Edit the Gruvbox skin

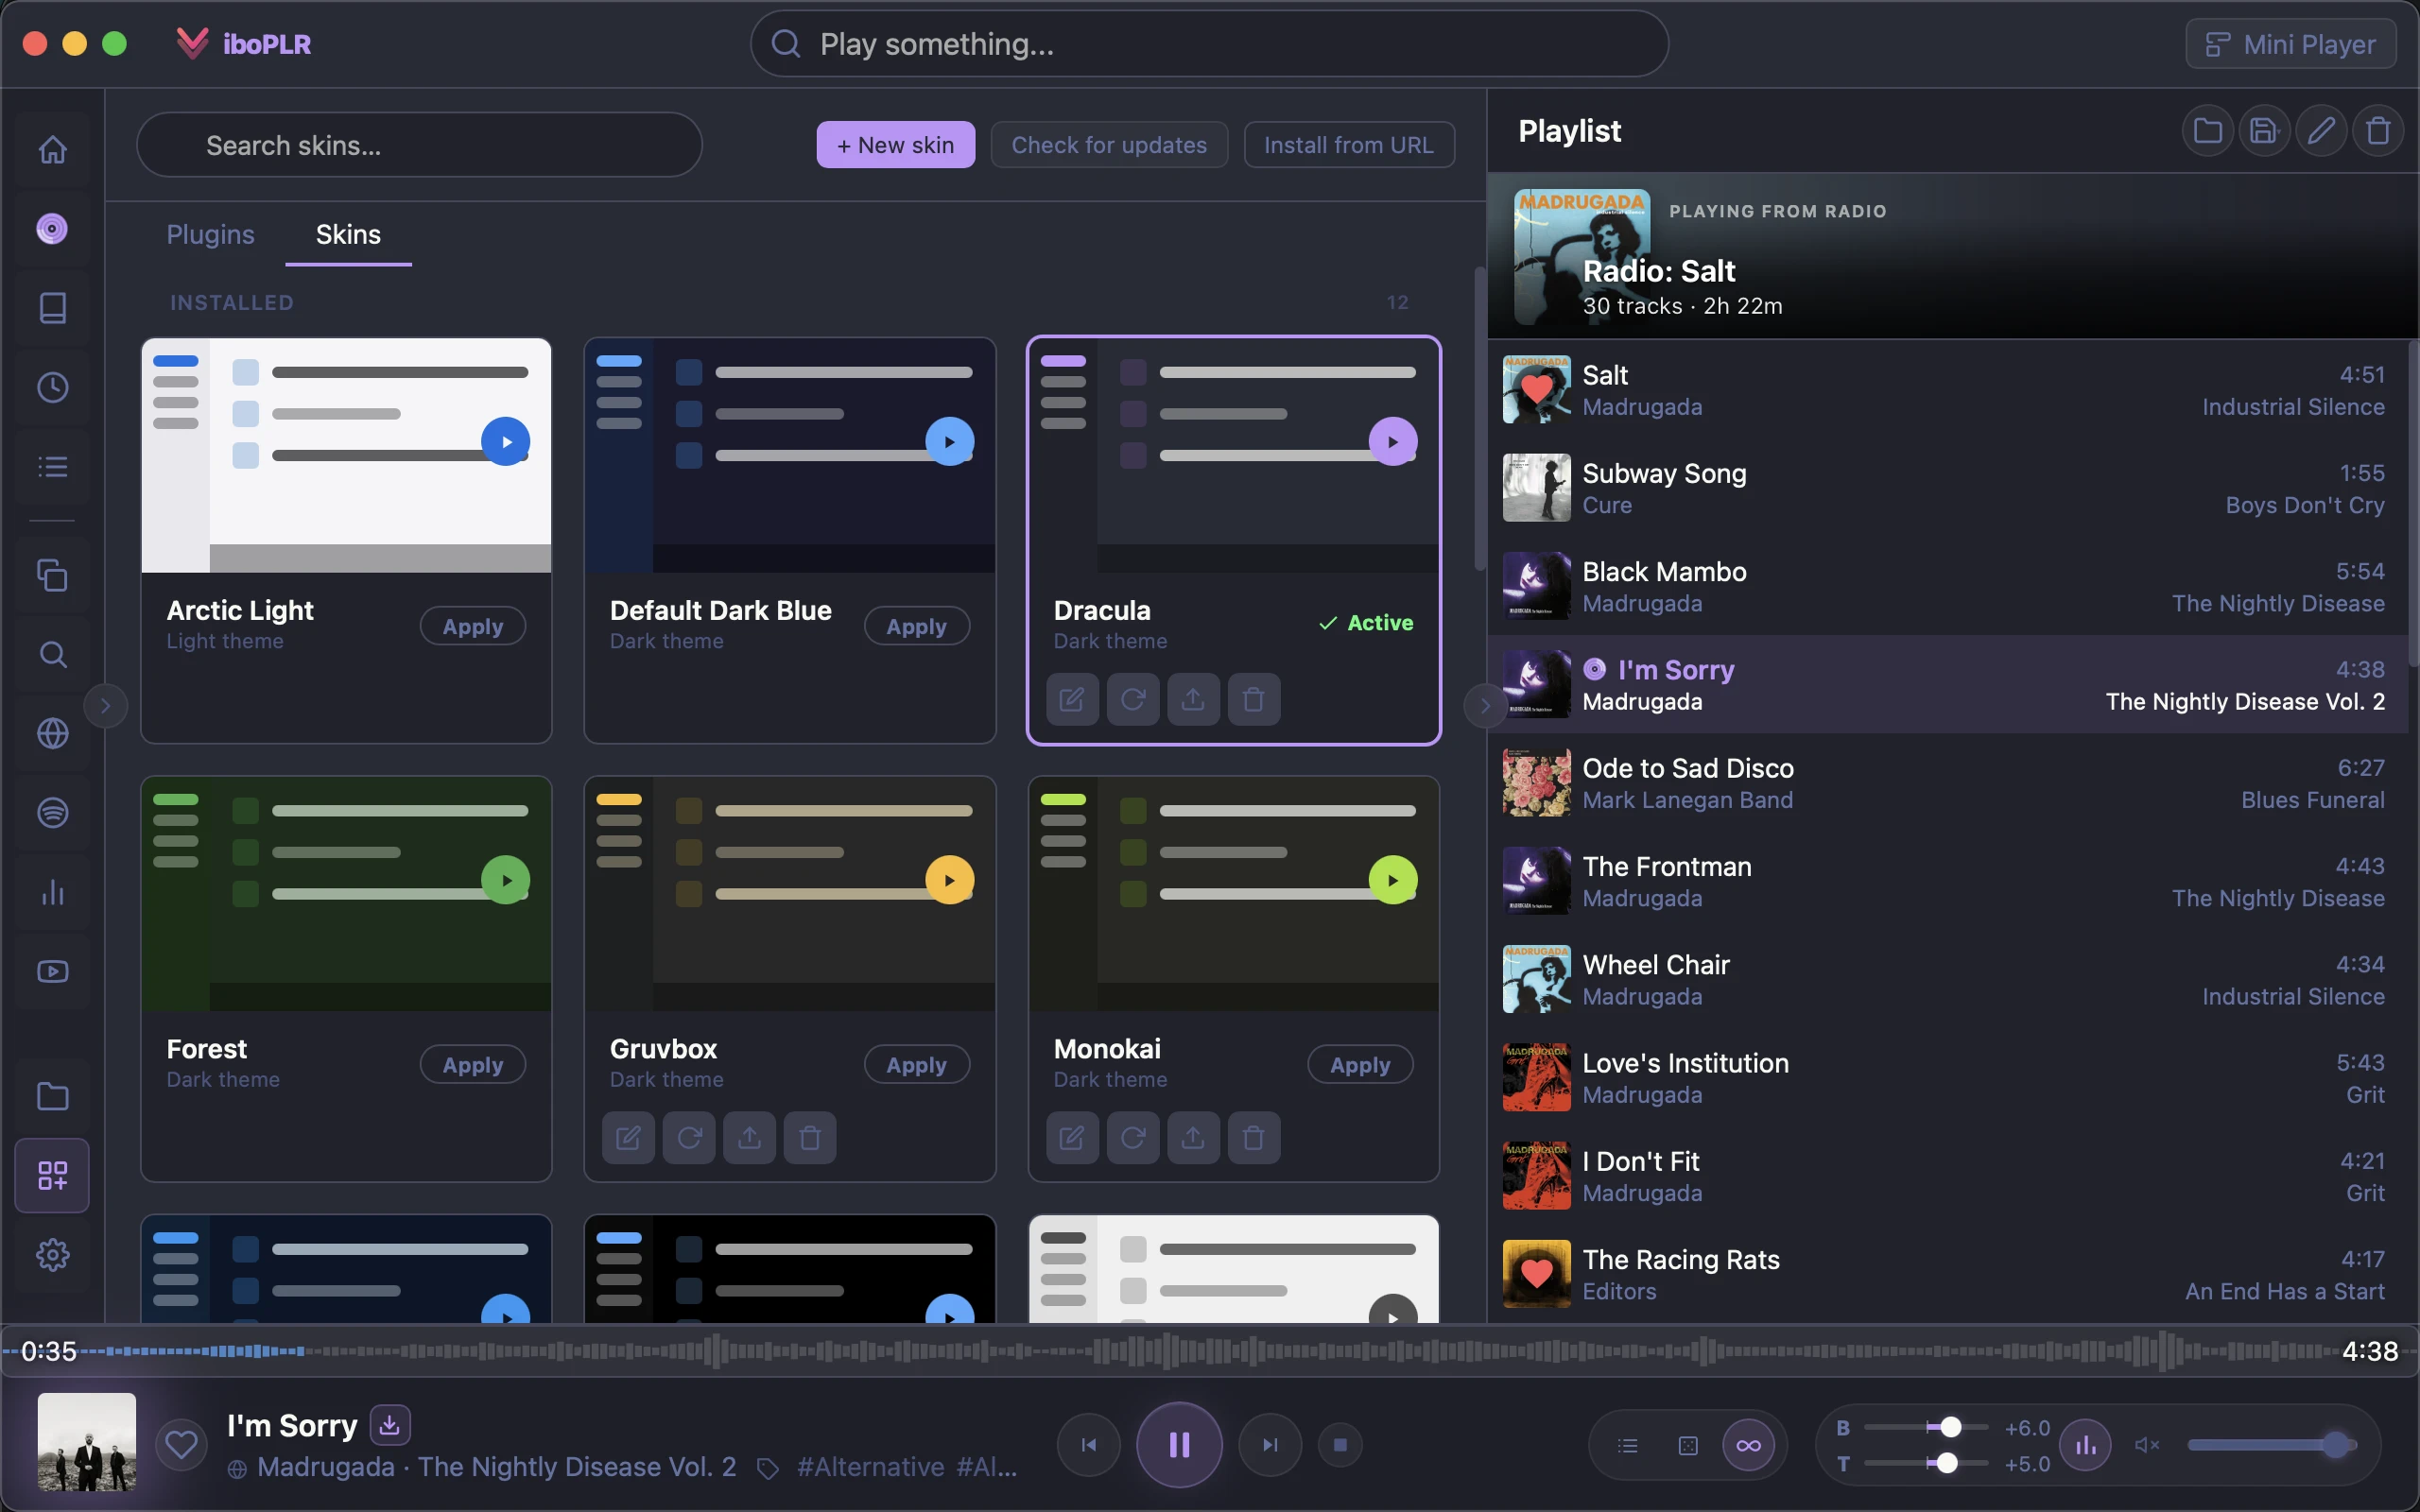[628, 1137]
